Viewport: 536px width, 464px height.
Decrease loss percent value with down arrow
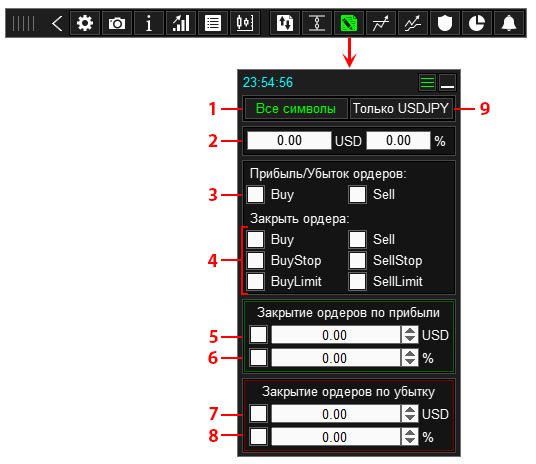coord(410,441)
